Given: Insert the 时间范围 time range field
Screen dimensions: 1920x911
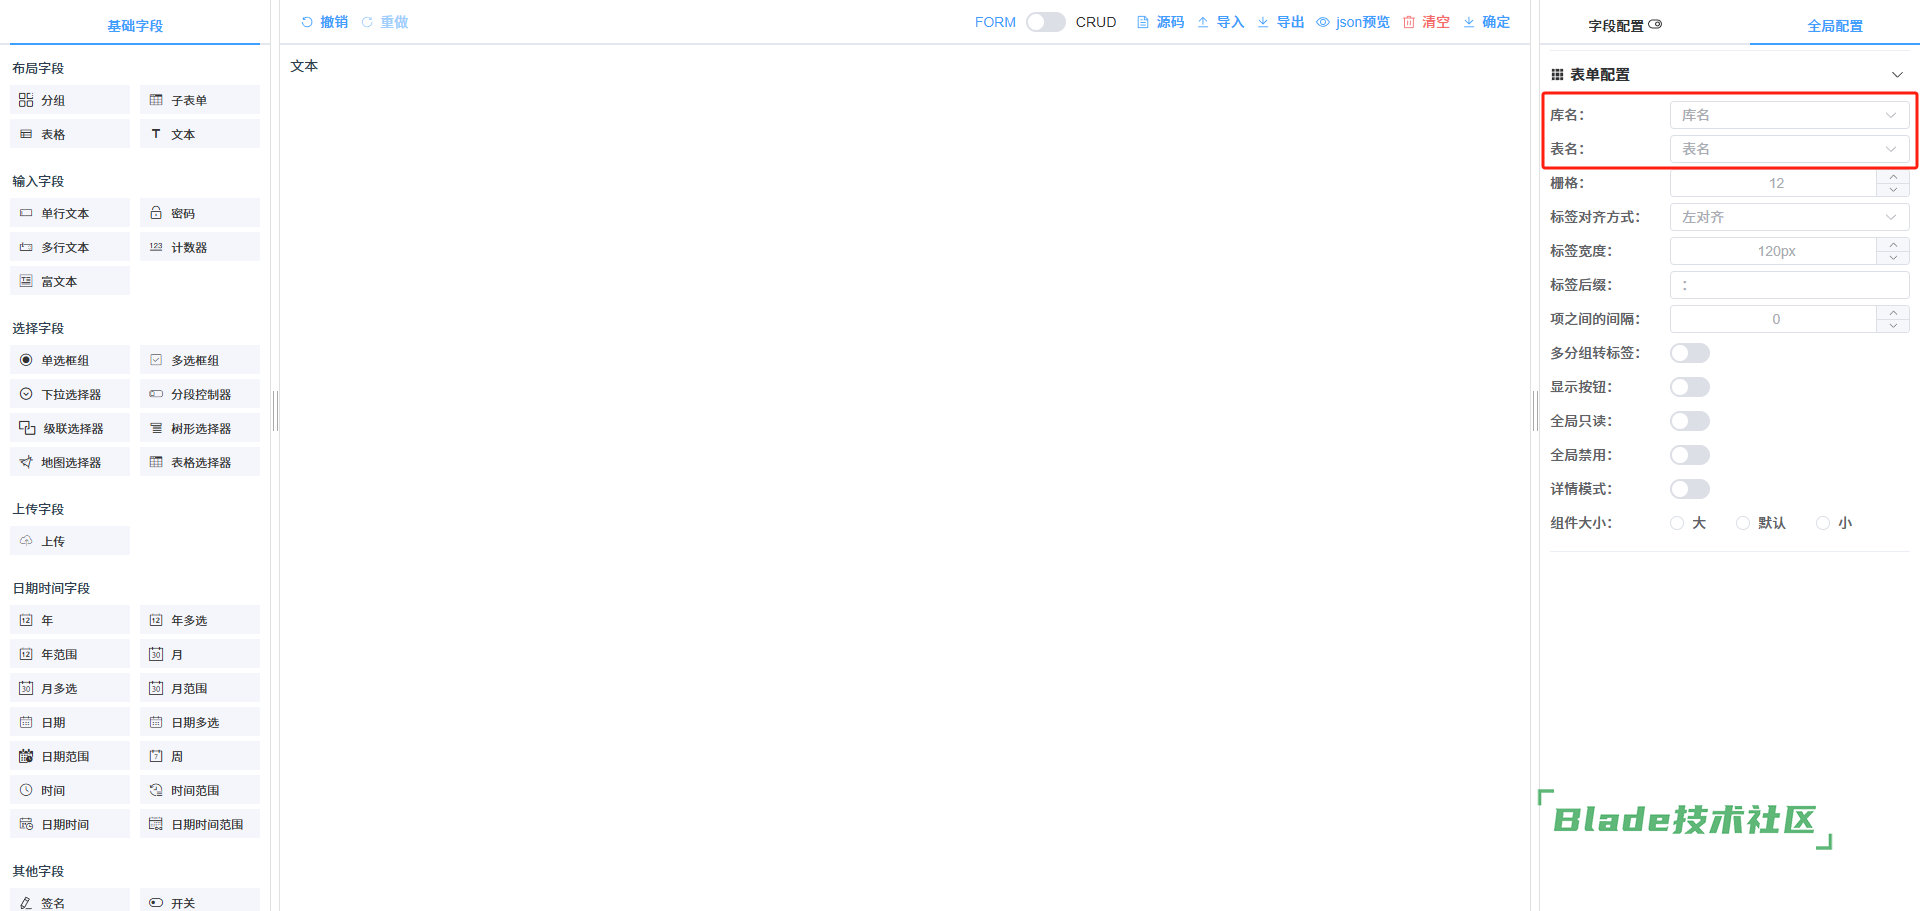Looking at the screenshot, I should (200, 790).
